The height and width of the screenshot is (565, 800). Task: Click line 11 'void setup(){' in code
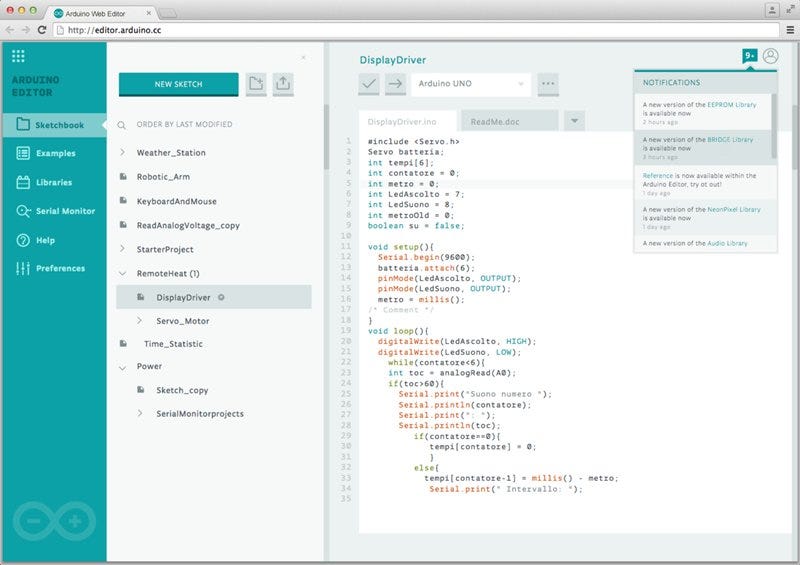click(x=401, y=247)
